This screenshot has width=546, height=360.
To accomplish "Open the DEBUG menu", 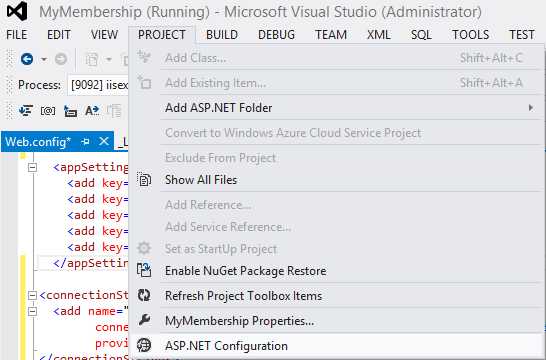I will click(276, 35).
